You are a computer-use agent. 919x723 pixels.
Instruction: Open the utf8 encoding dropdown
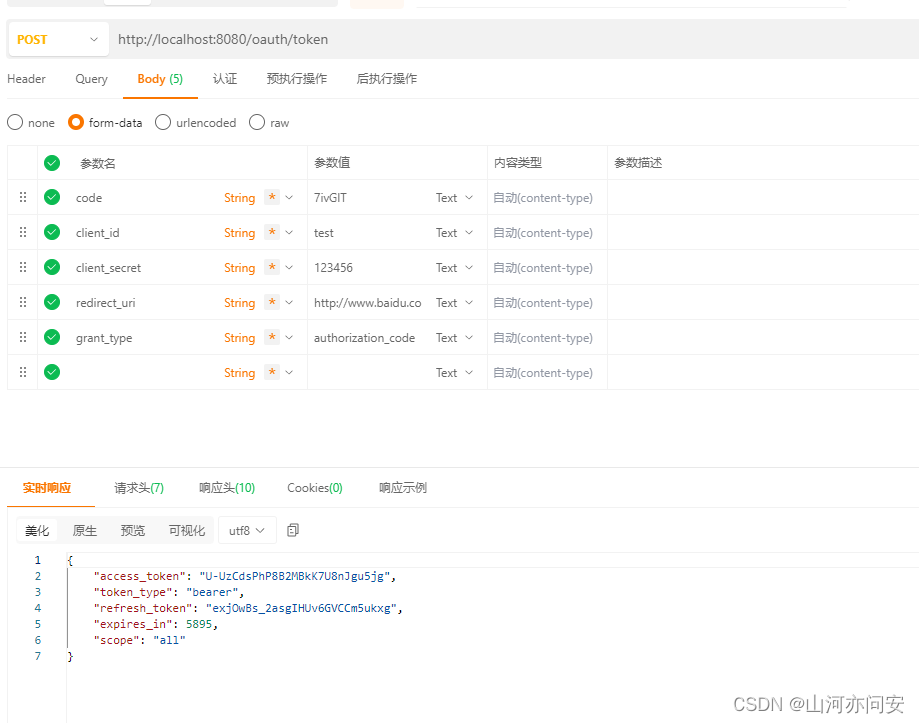[247, 530]
